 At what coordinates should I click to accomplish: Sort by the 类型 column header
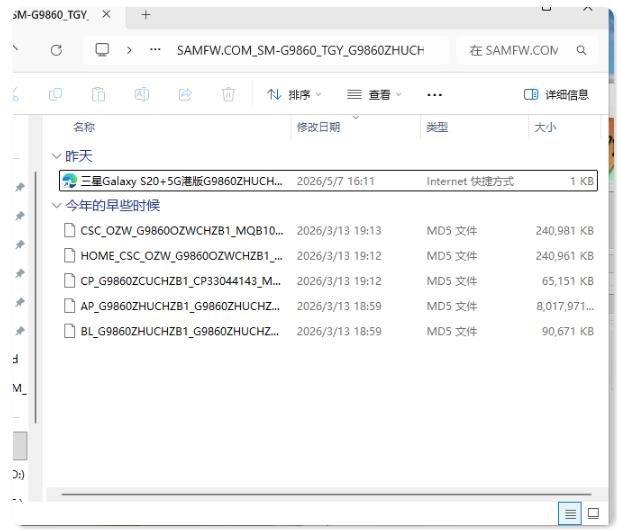[437, 127]
